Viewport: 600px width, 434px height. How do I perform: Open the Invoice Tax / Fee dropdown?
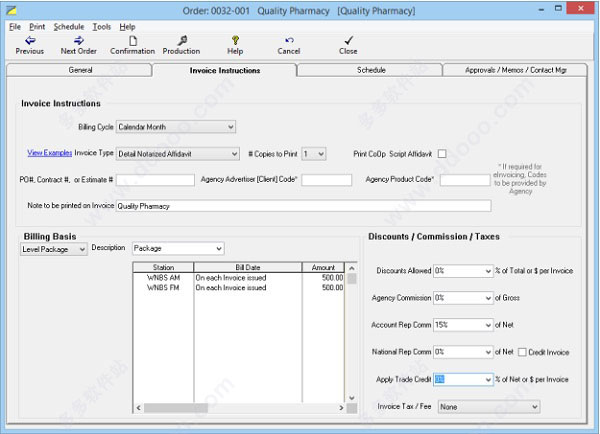click(489, 406)
